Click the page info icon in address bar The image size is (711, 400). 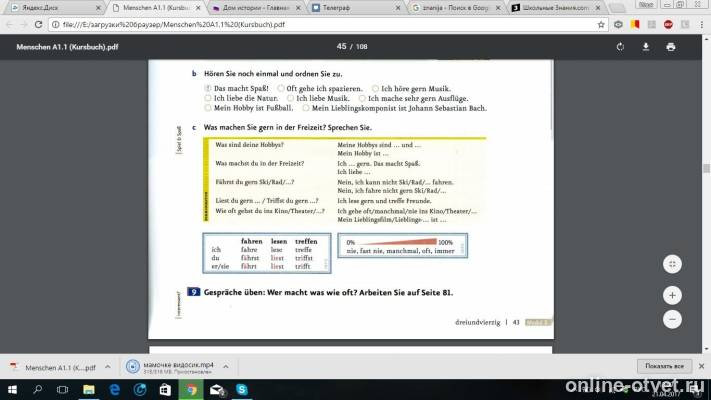pyautogui.click(x=55, y=24)
